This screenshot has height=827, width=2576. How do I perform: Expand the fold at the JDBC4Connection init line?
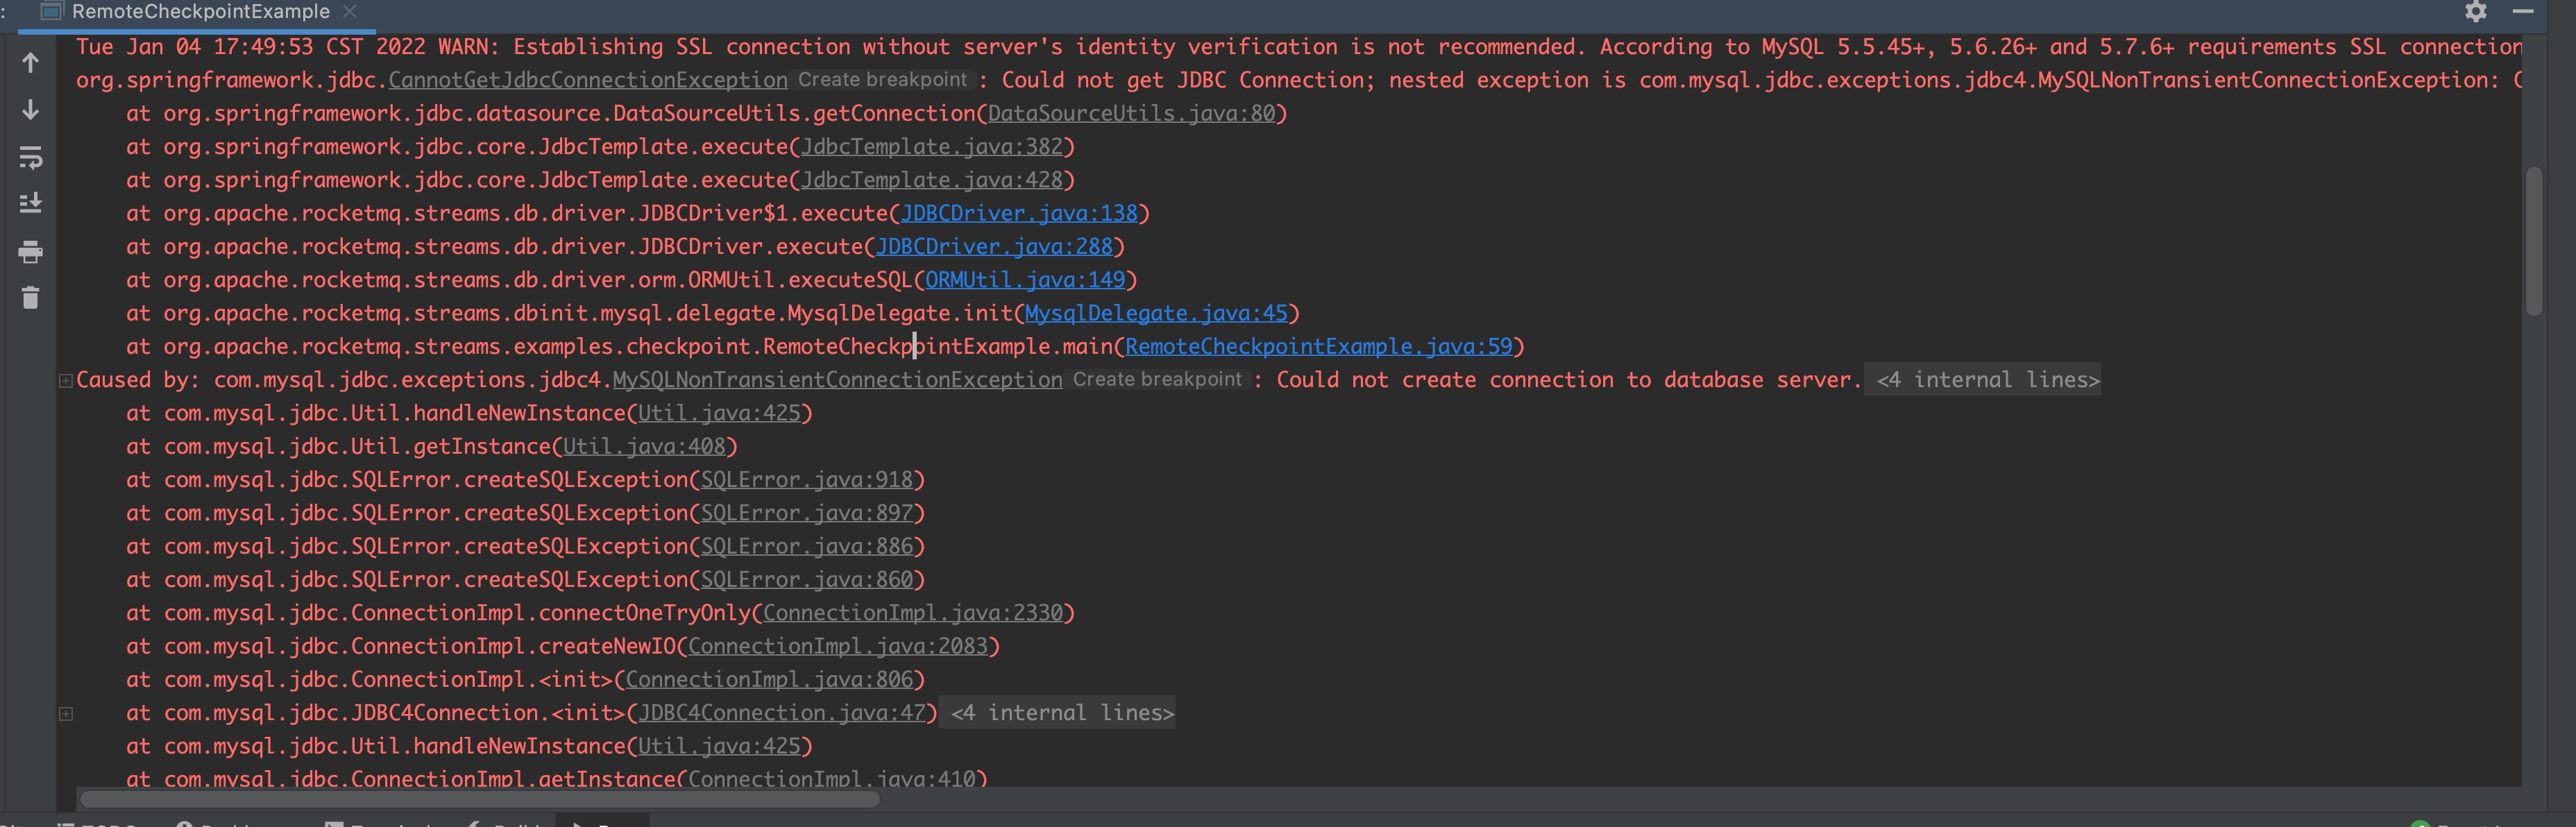[x=66, y=713]
